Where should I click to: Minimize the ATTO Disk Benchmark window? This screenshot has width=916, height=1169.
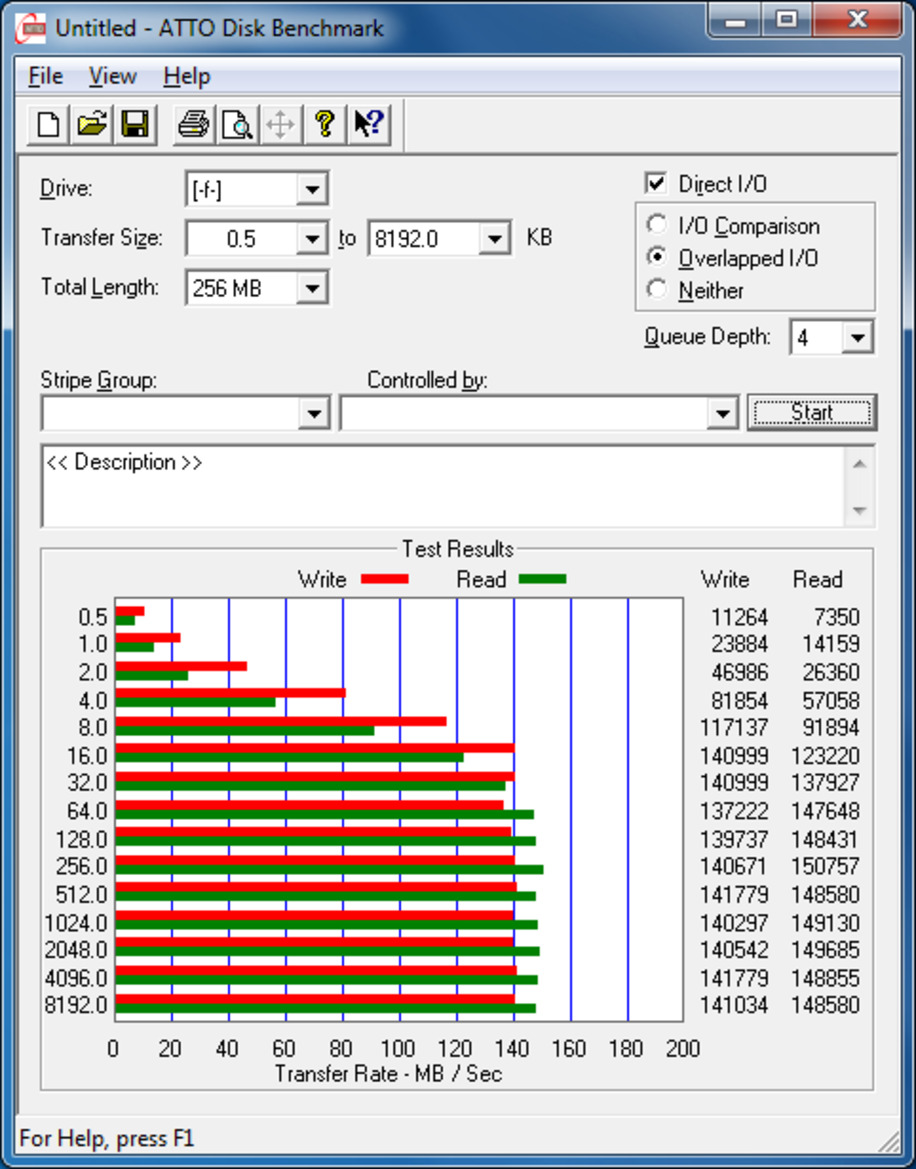point(735,20)
